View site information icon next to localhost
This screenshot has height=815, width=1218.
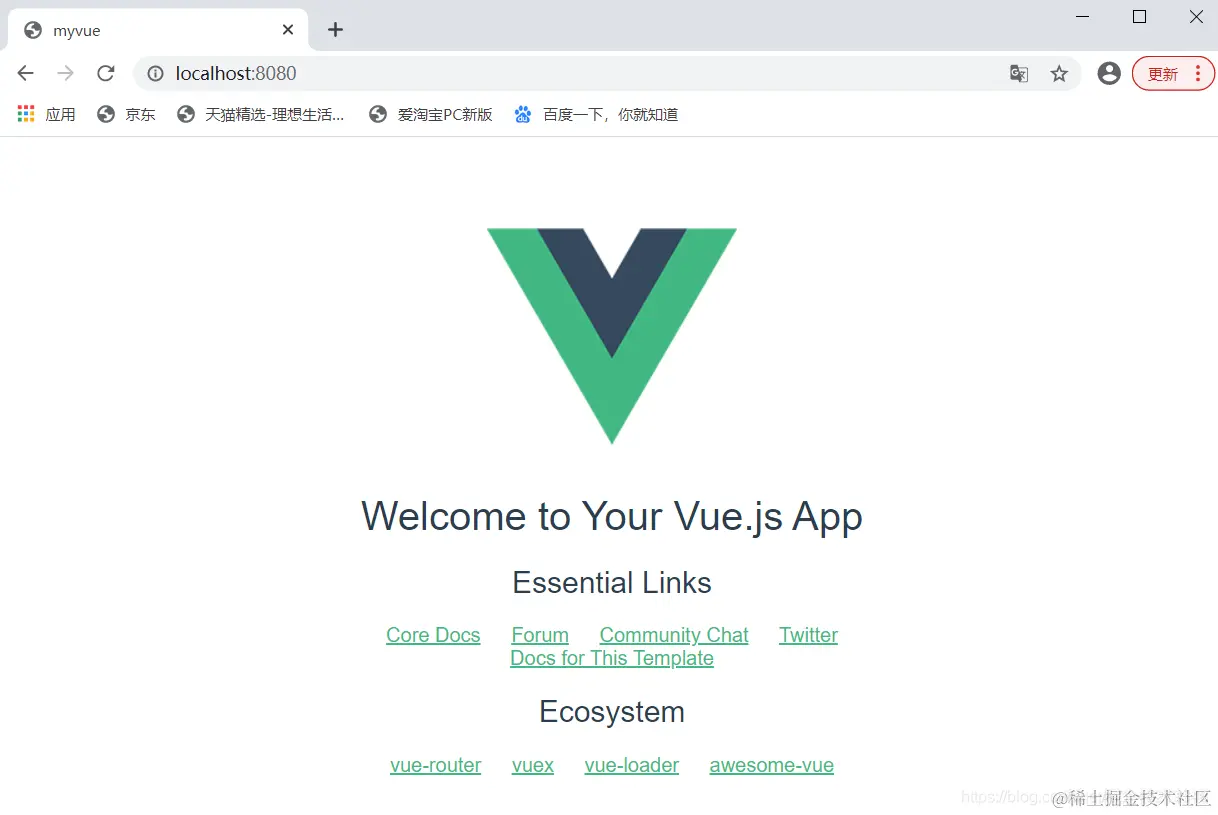coord(155,73)
